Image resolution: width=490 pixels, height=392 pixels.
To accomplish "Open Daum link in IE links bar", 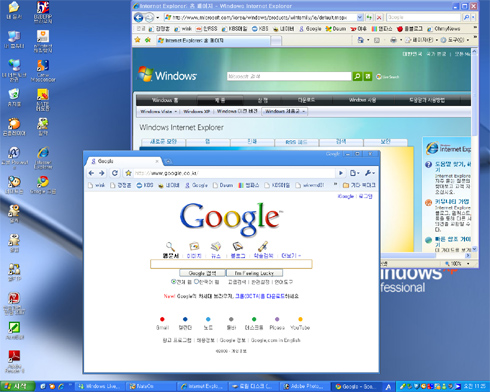I will 336,29.
